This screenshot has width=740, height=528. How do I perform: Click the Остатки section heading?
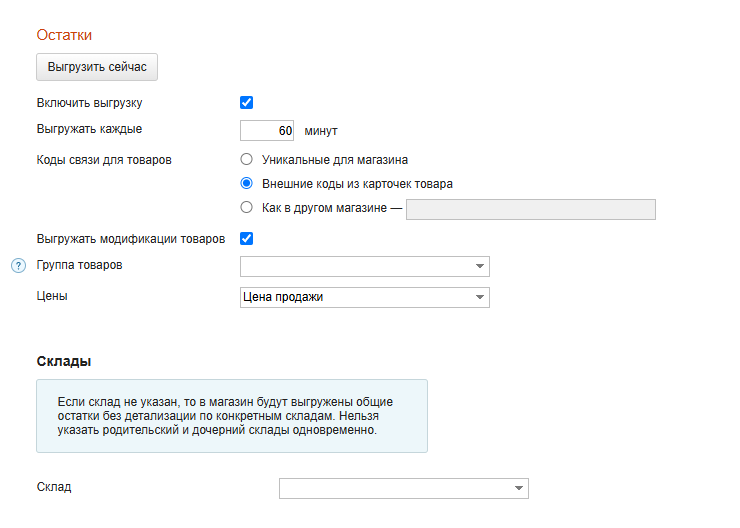point(64,35)
